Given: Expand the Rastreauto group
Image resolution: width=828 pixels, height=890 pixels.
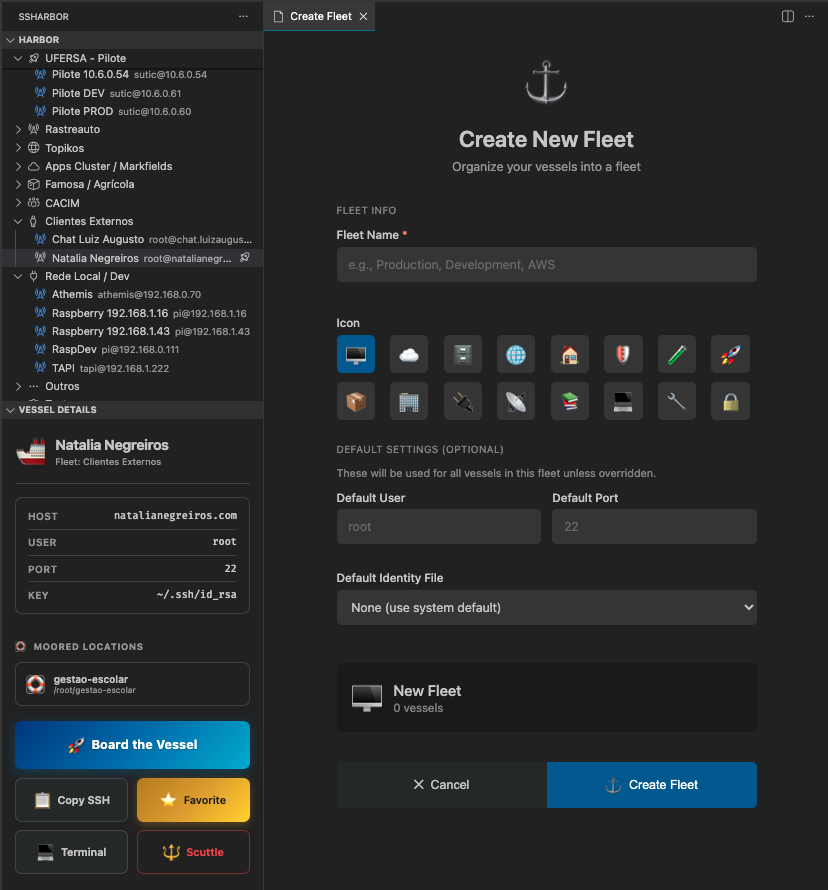Looking at the screenshot, I should (x=17, y=129).
